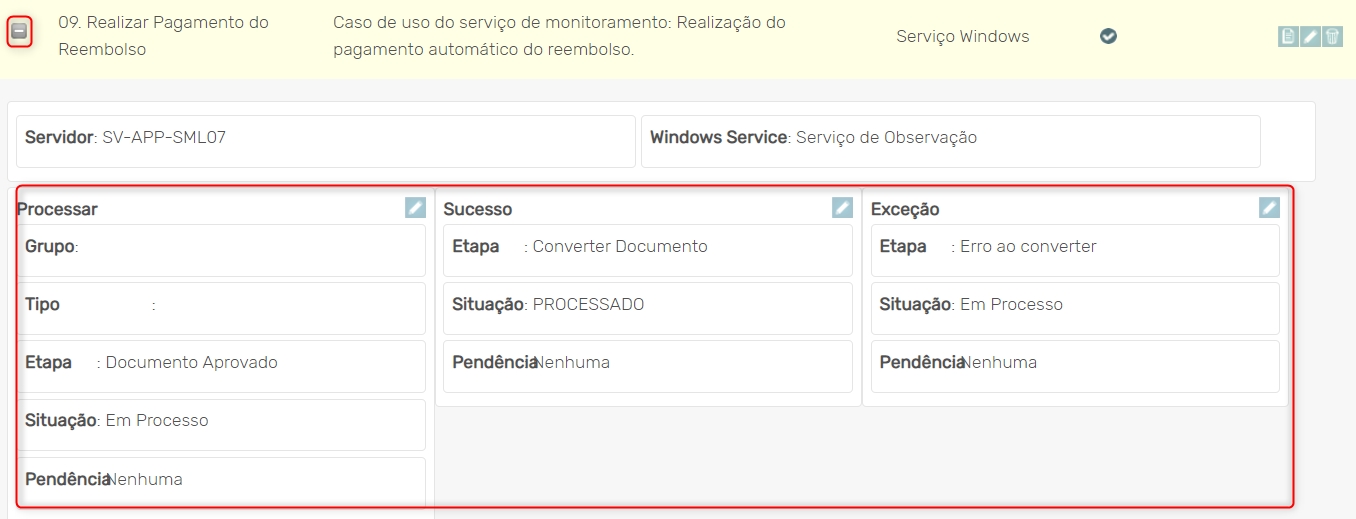This screenshot has width=1356, height=519.
Task: Click the Etapa Erro ao converter field
Action: 1075,250
